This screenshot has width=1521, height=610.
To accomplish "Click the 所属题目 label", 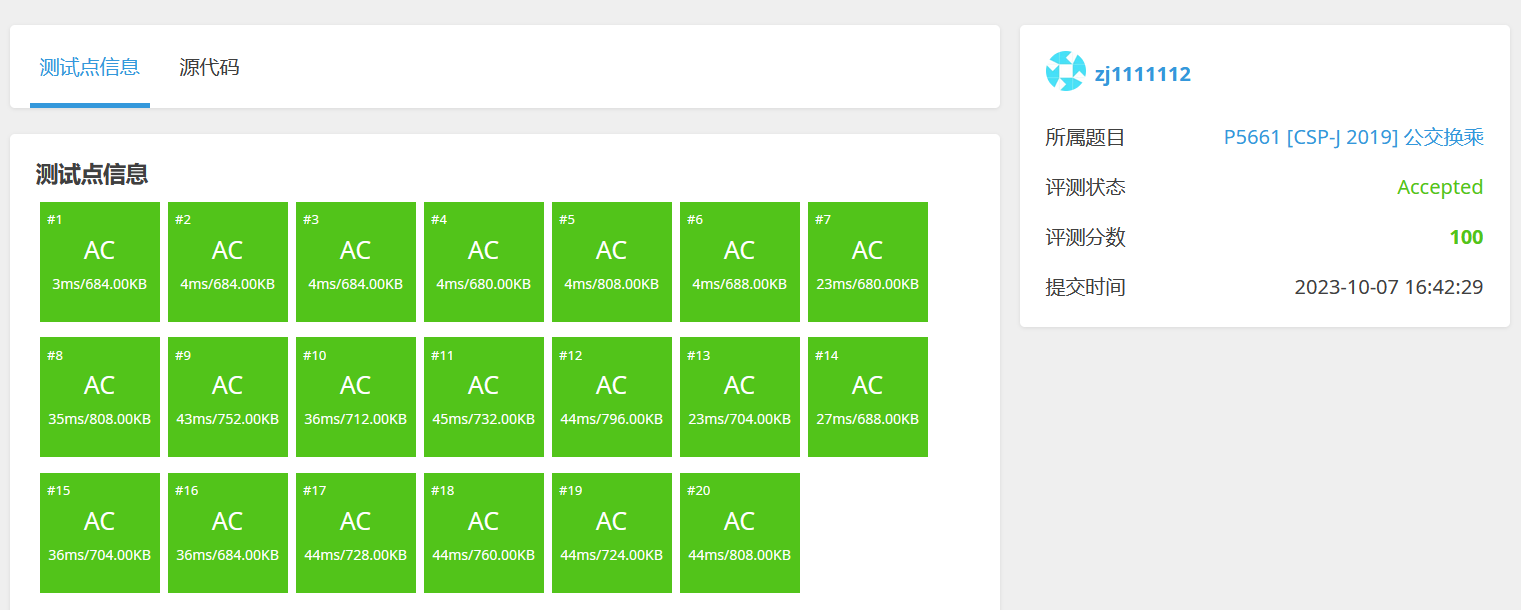I will tap(1085, 138).
